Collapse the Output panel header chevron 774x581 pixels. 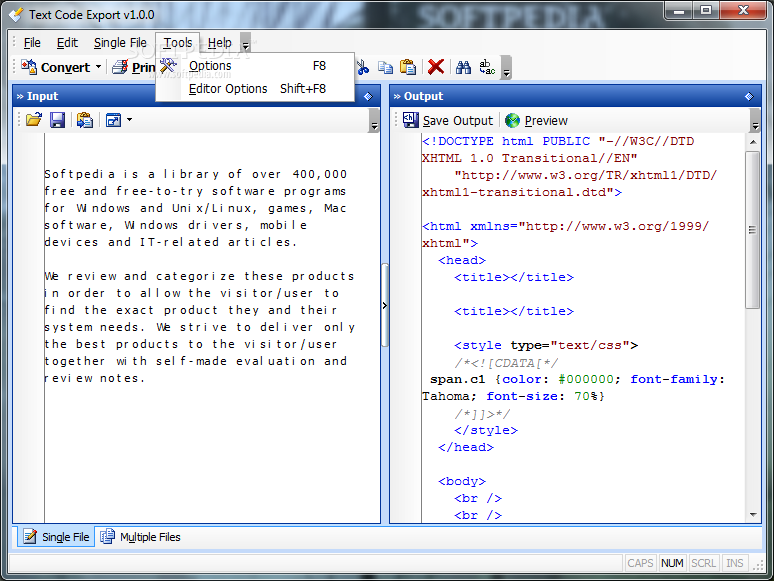click(397, 96)
